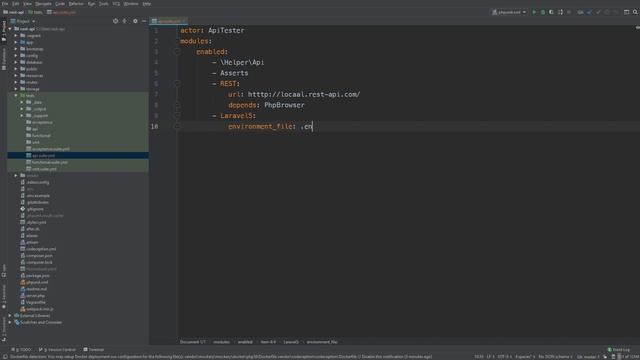Open the VCS menu
This screenshot has height=360, width=640.
(x=116, y=4)
